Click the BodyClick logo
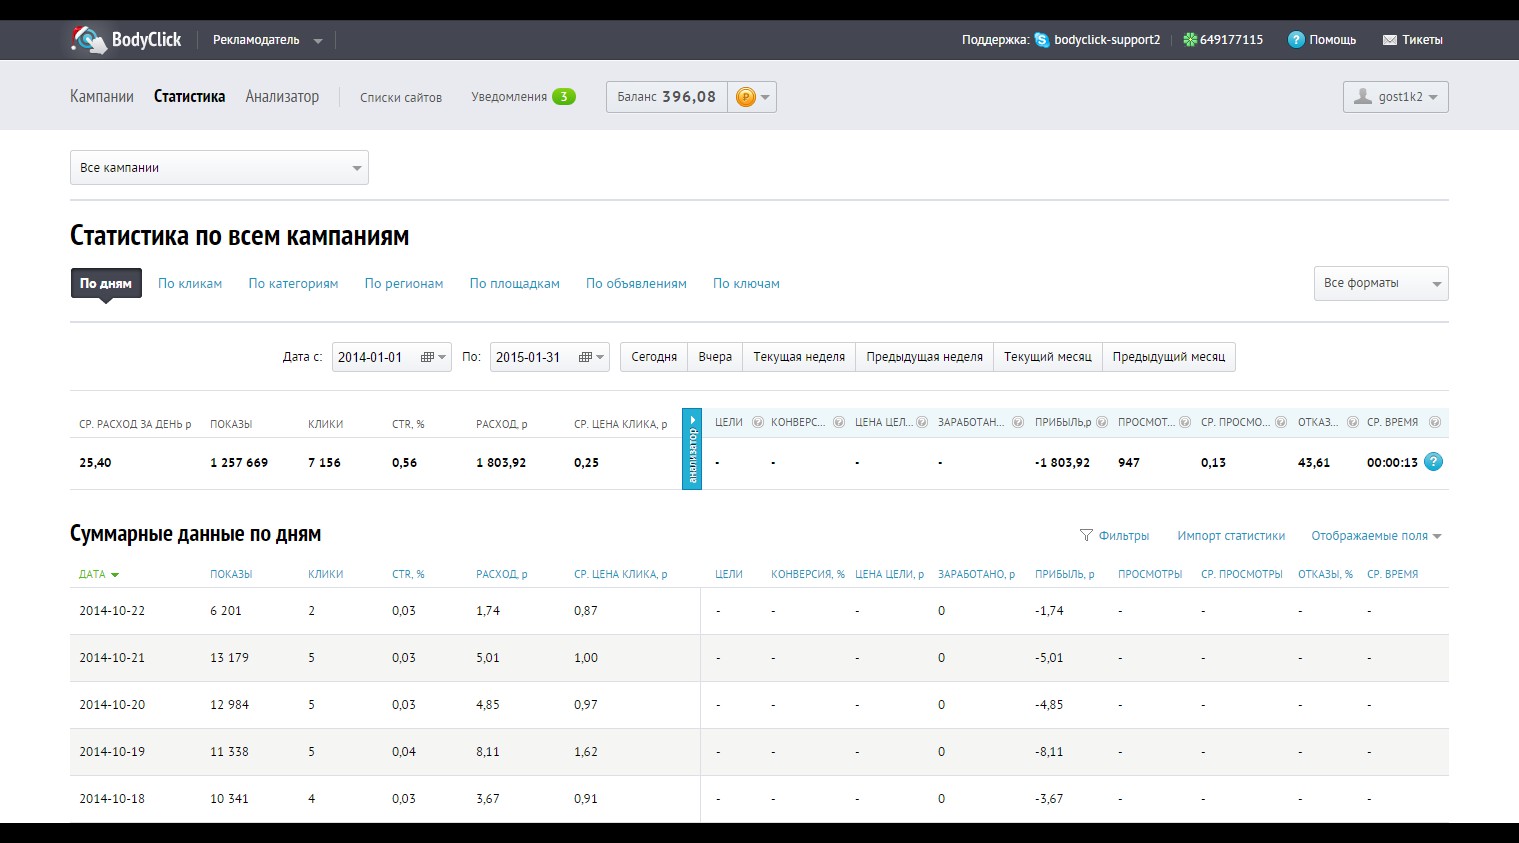Image resolution: width=1519 pixels, height=843 pixels. (126, 40)
